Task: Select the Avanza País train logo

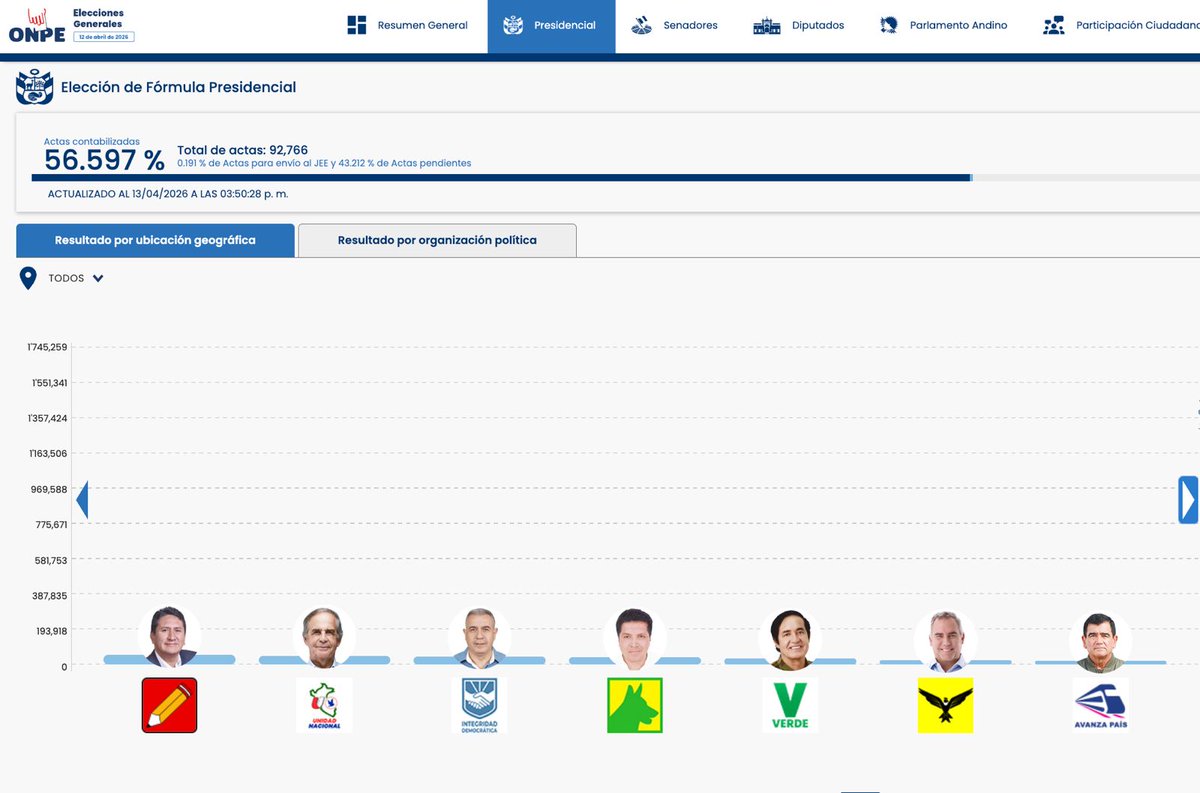Action: click(x=1100, y=705)
